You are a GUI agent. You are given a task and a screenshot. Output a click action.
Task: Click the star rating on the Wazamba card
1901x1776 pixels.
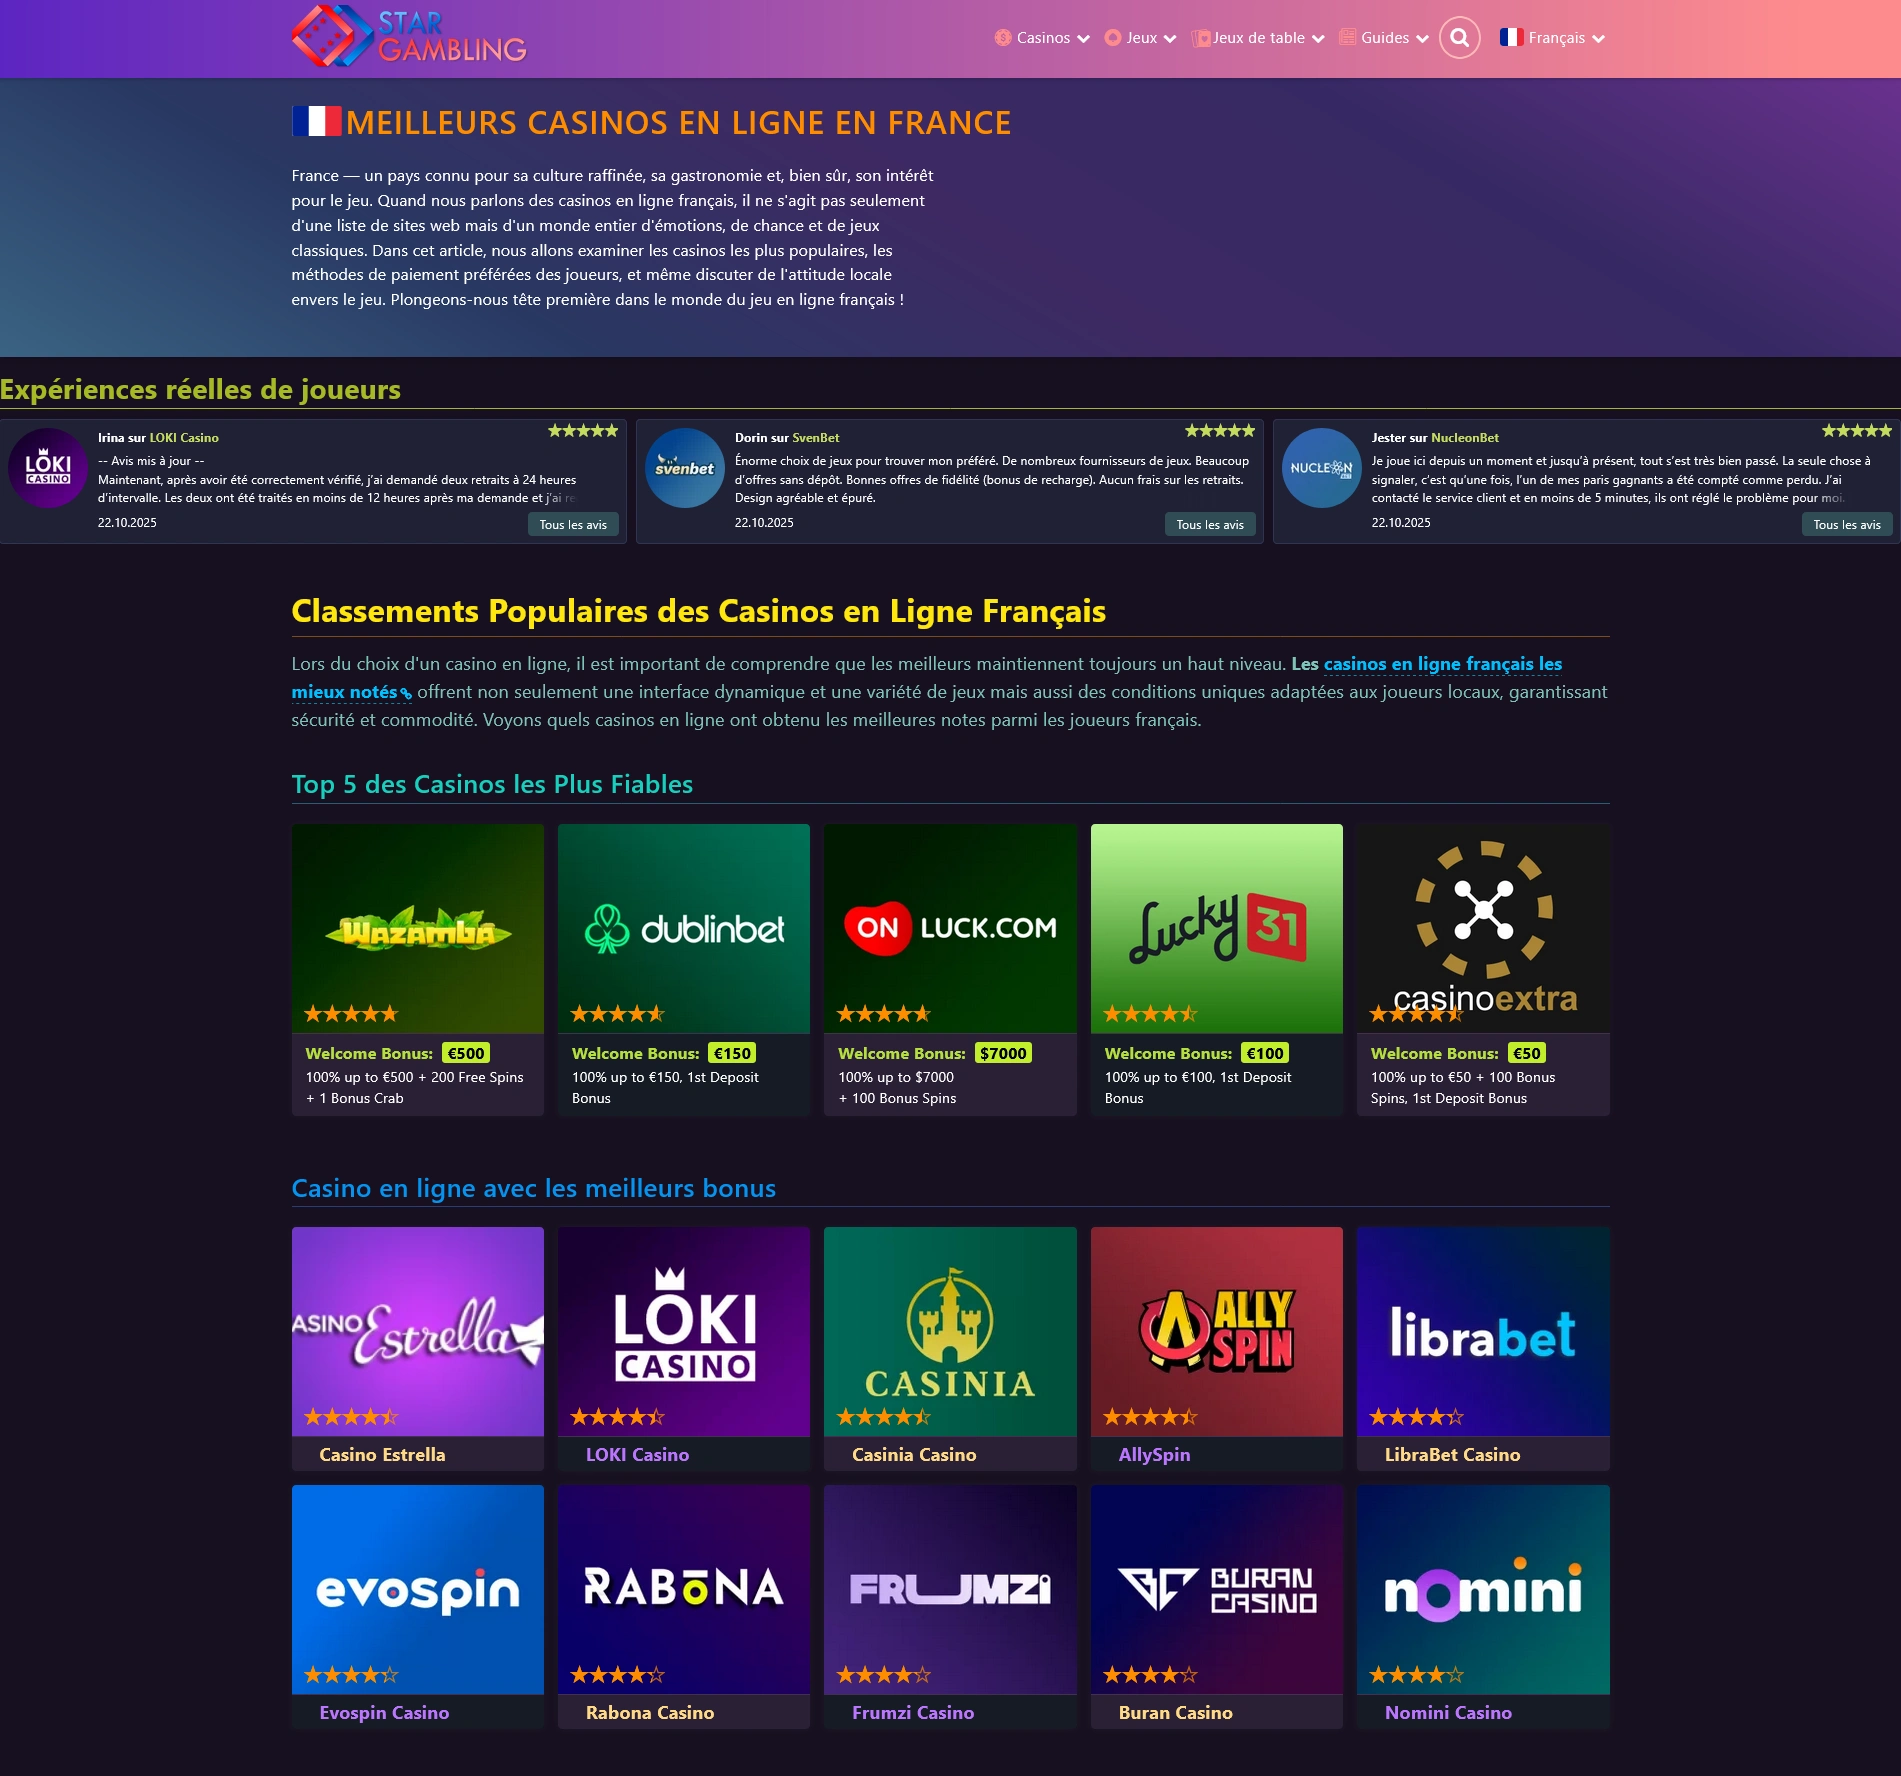351,1014
